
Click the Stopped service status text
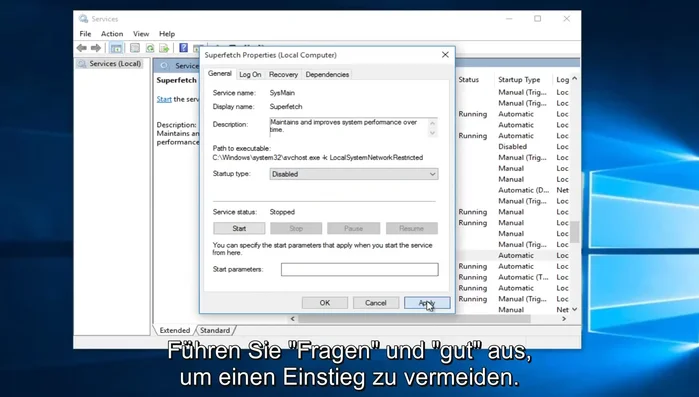tap(282, 212)
